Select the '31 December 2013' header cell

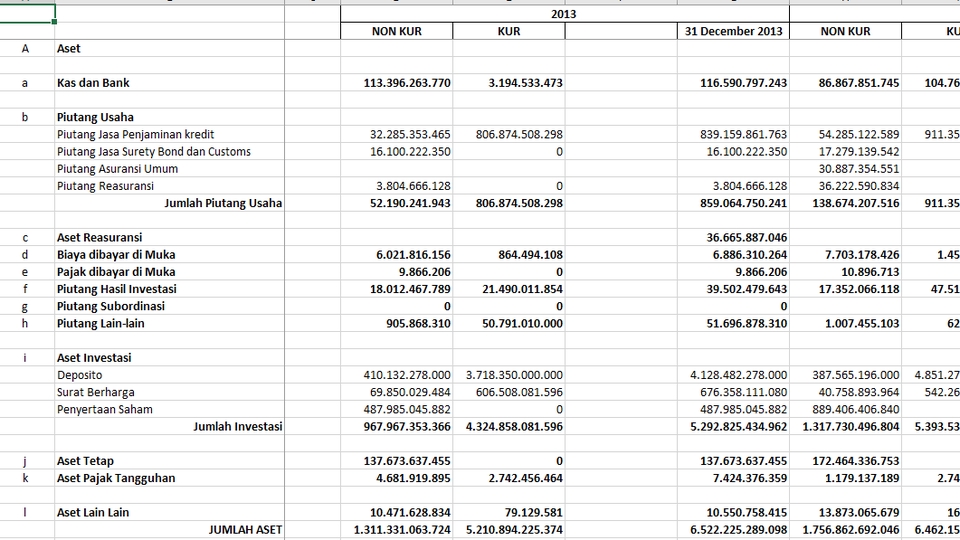point(733,31)
